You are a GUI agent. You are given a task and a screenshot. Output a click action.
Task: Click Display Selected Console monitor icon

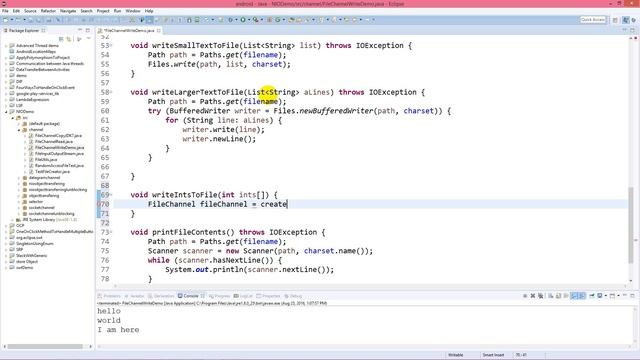point(600,296)
